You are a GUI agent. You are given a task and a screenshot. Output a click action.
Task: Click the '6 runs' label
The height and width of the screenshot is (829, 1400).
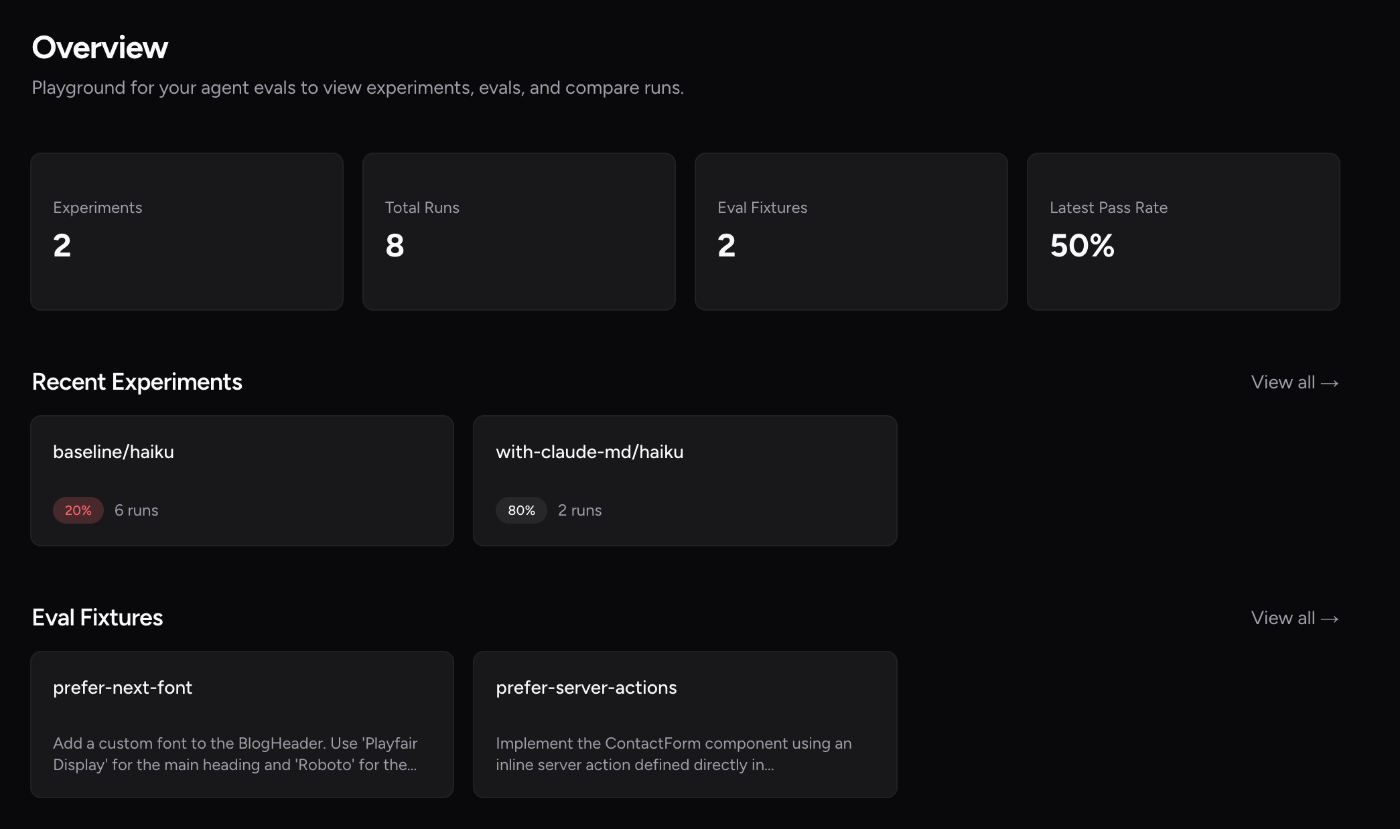coord(136,510)
